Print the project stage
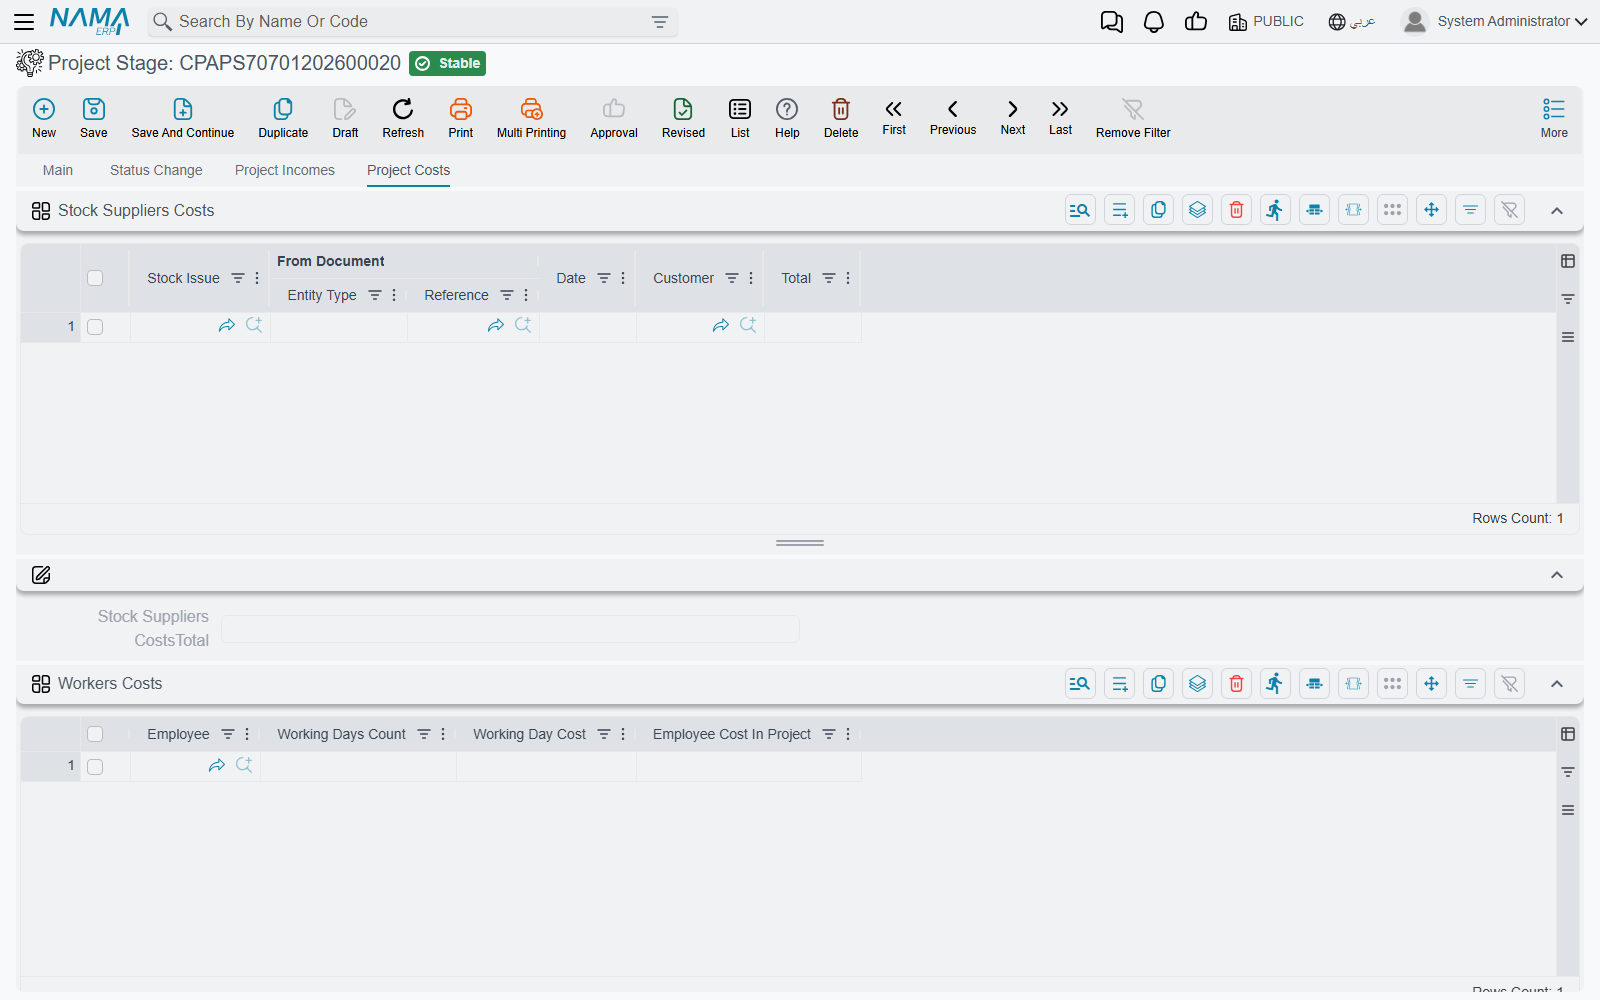1600x1000 pixels. pyautogui.click(x=461, y=118)
